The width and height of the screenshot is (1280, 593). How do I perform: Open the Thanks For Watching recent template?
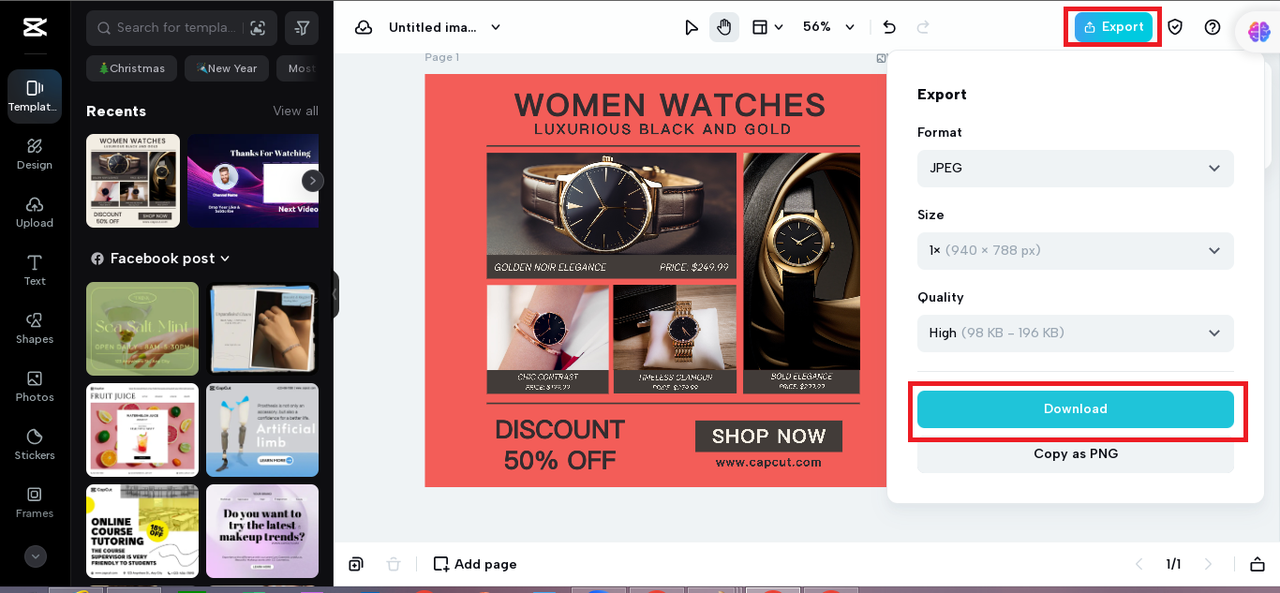click(x=253, y=180)
